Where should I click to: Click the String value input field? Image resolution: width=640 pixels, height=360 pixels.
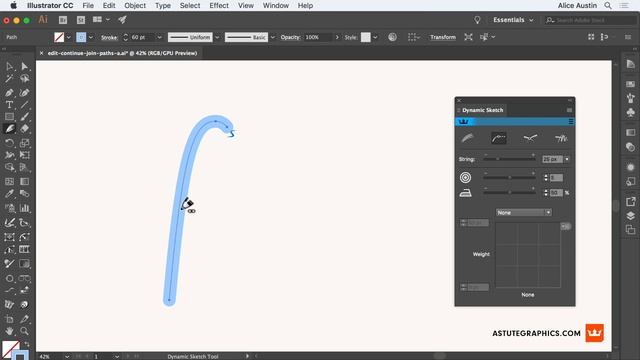[x=552, y=159]
